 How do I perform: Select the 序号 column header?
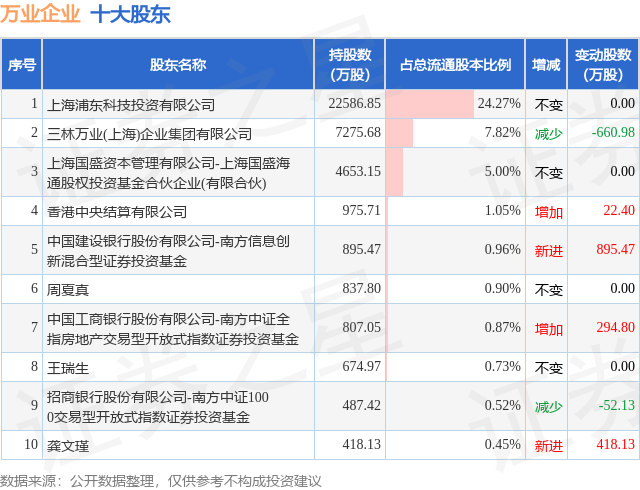coord(22,65)
